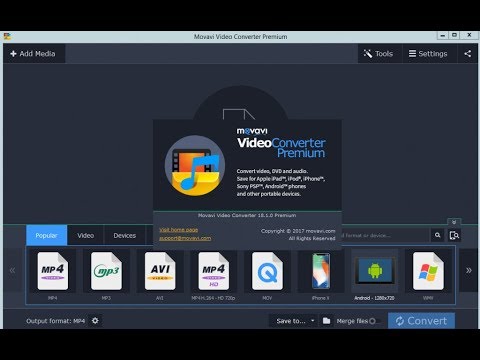480x360 pixels.
Task: Switch to the Popular tab
Action: pos(46,235)
